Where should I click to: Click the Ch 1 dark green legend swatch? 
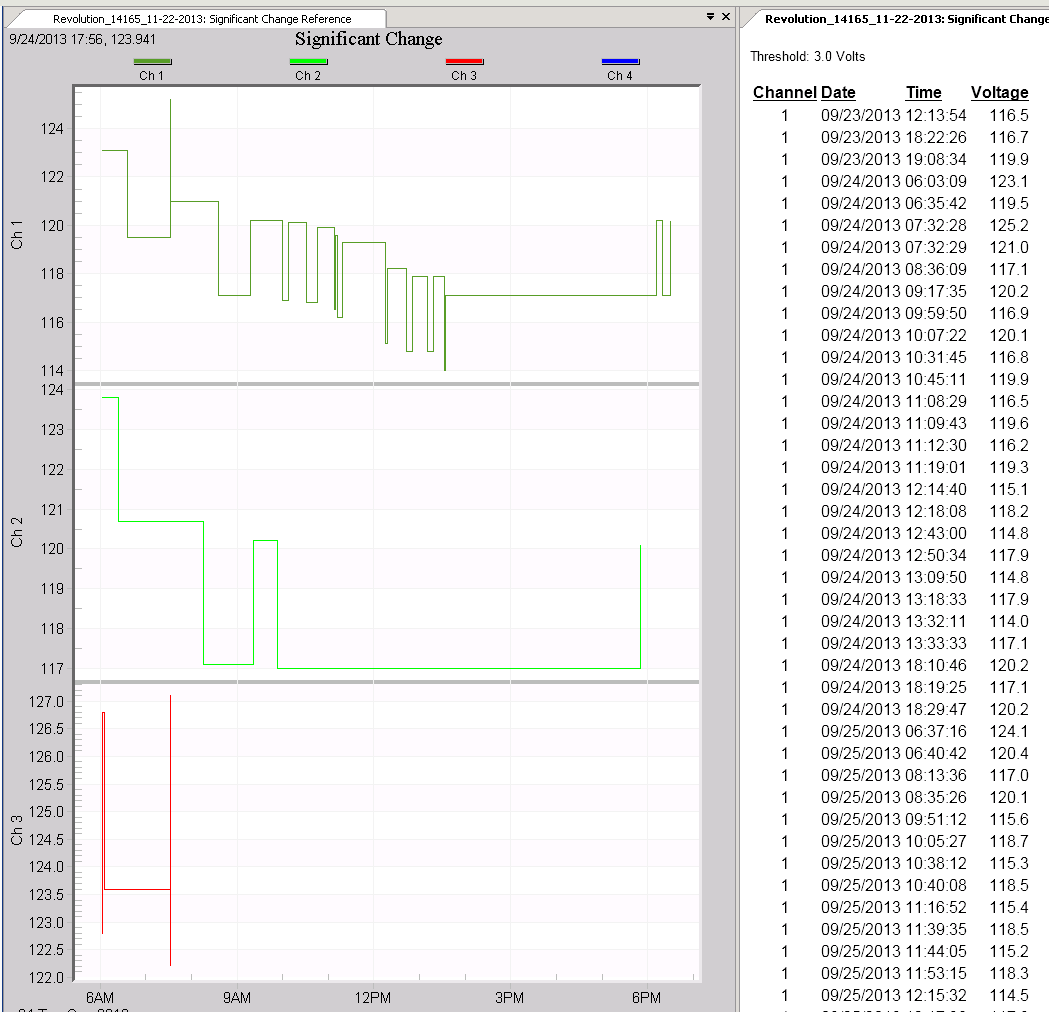tap(152, 62)
